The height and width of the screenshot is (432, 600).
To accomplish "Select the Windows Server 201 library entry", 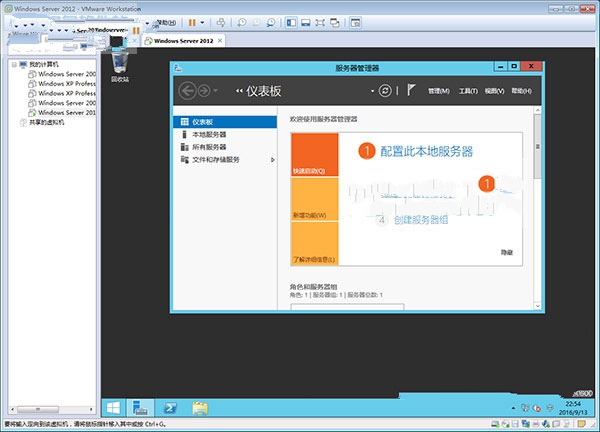I will pyautogui.click(x=67, y=112).
